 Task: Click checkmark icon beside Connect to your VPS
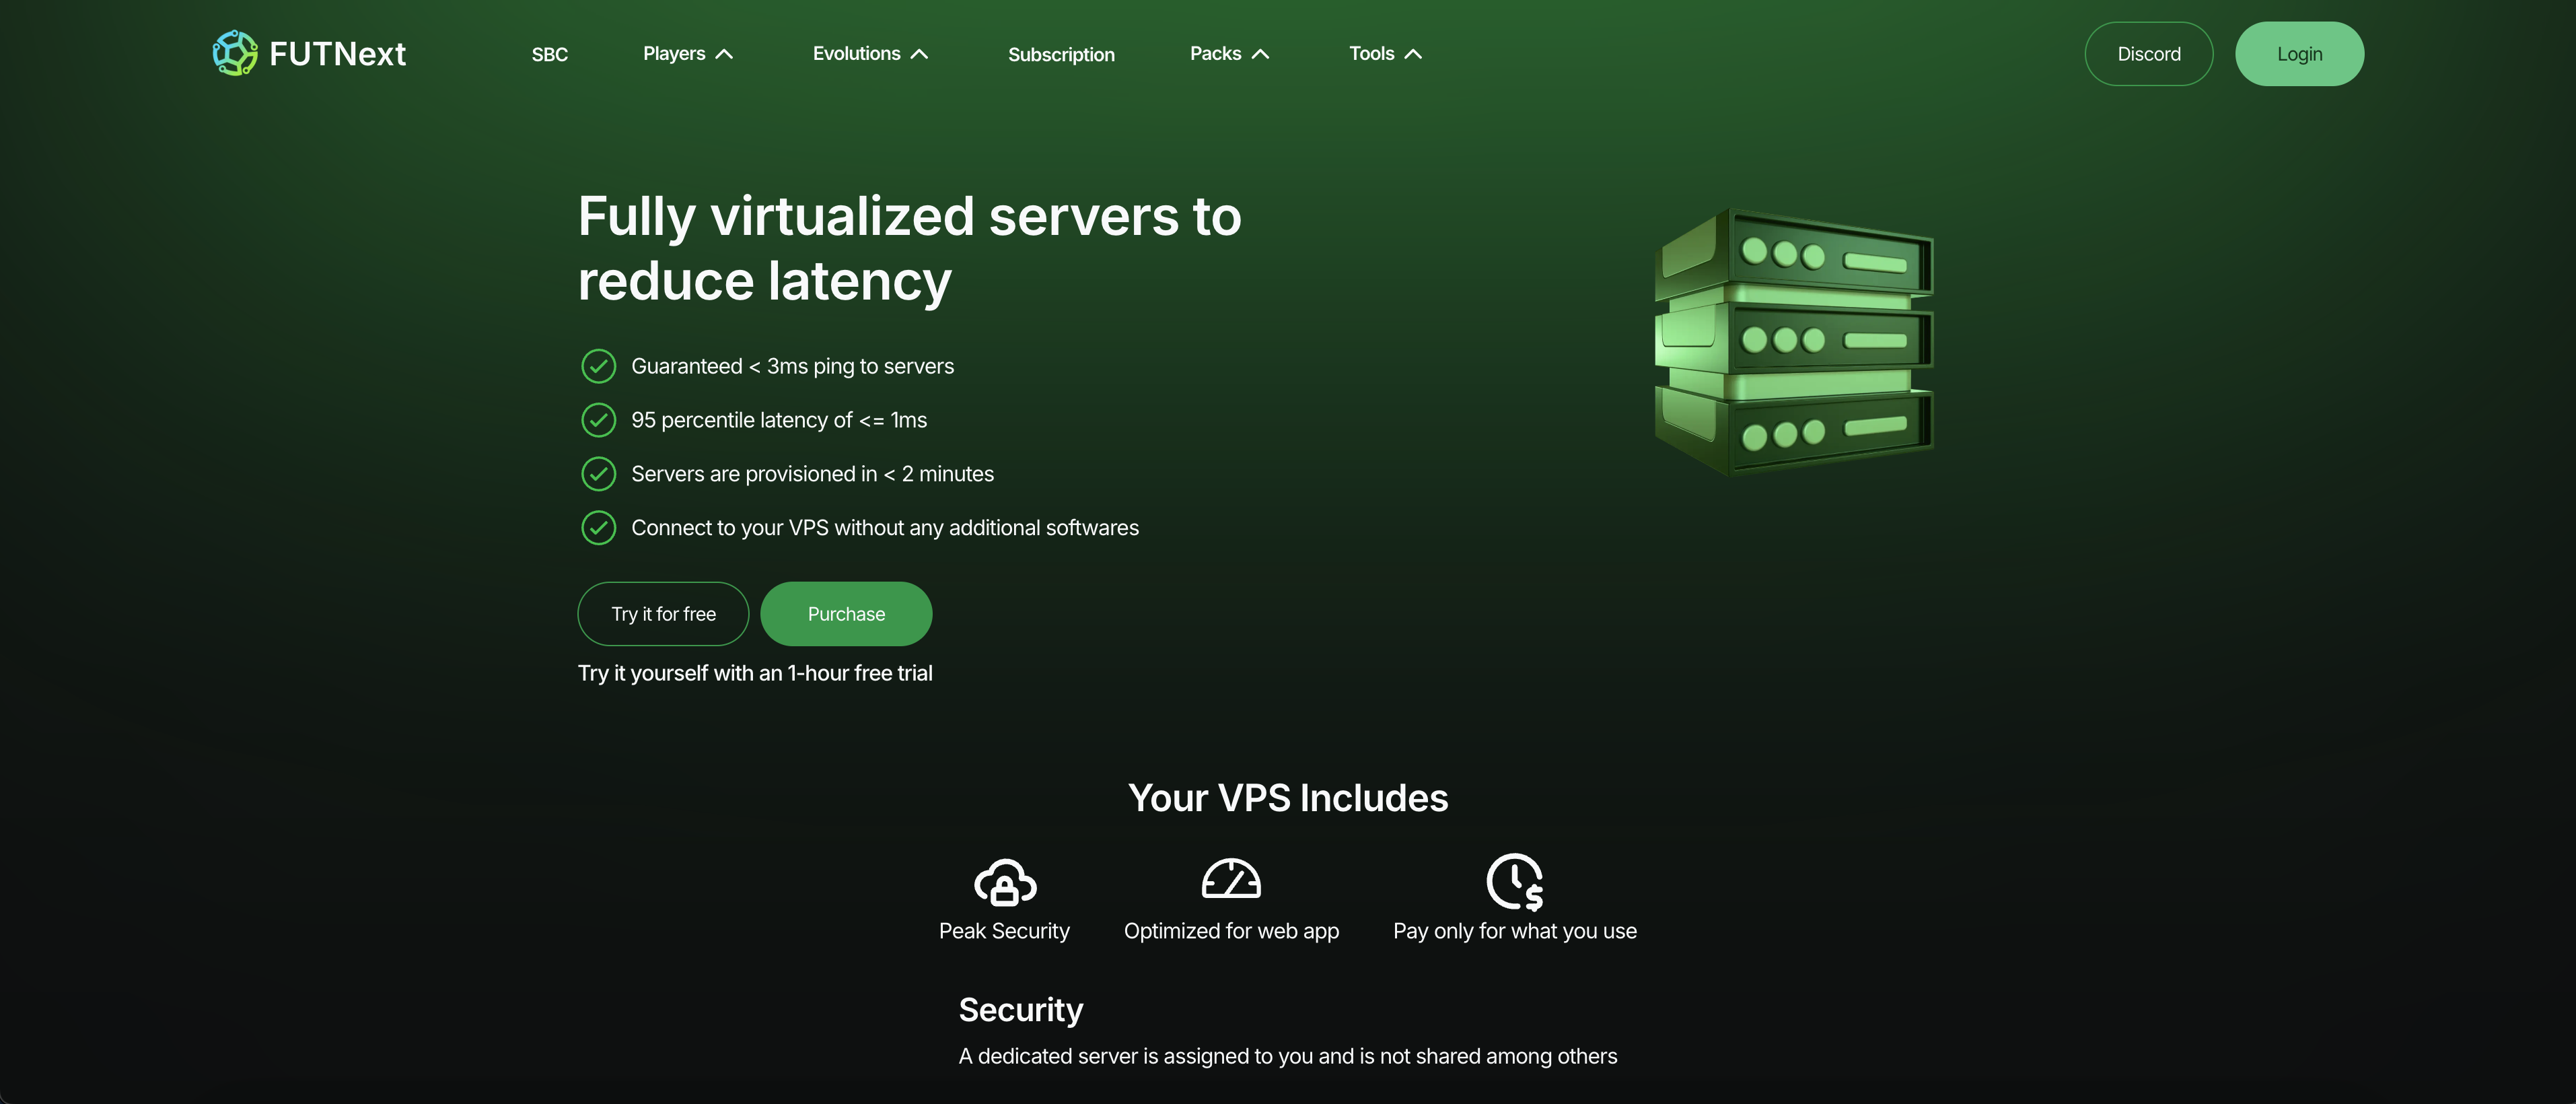[598, 528]
